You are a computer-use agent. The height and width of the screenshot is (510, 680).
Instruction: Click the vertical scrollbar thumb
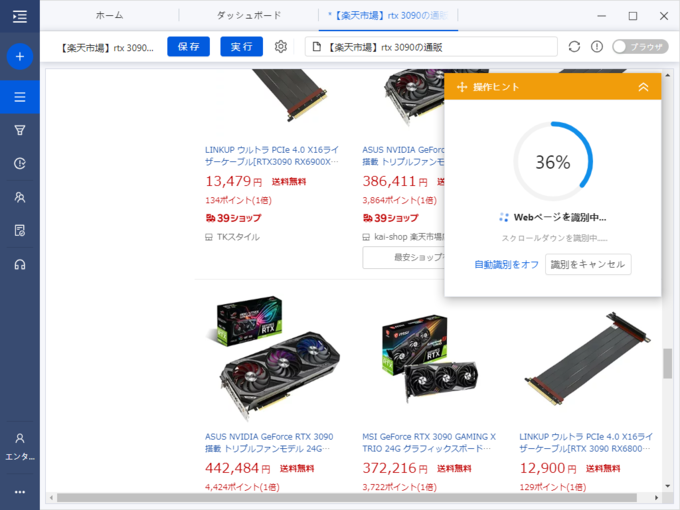tap(667, 363)
